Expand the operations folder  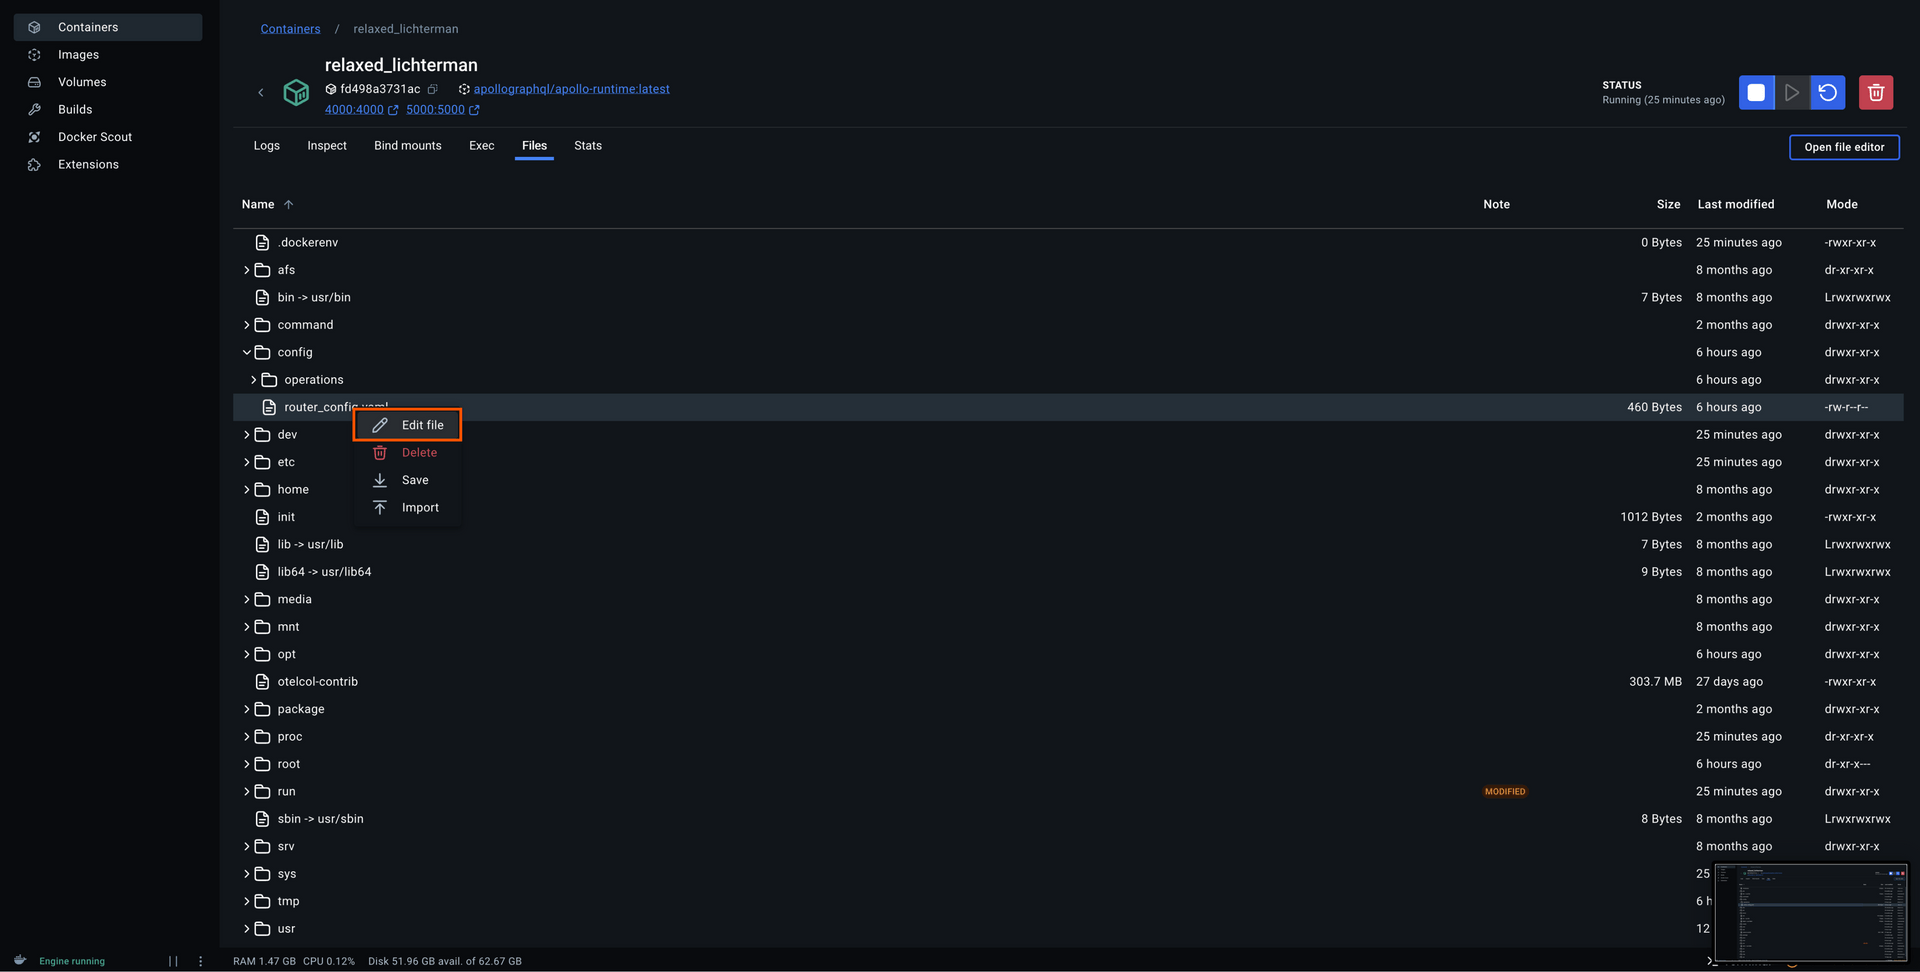253,380
